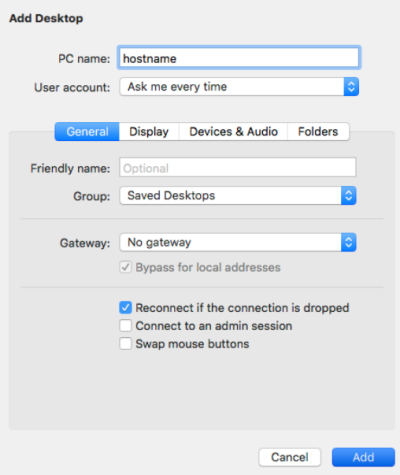
Task: Click the User account stepper arrows
Action: point(351,87)
